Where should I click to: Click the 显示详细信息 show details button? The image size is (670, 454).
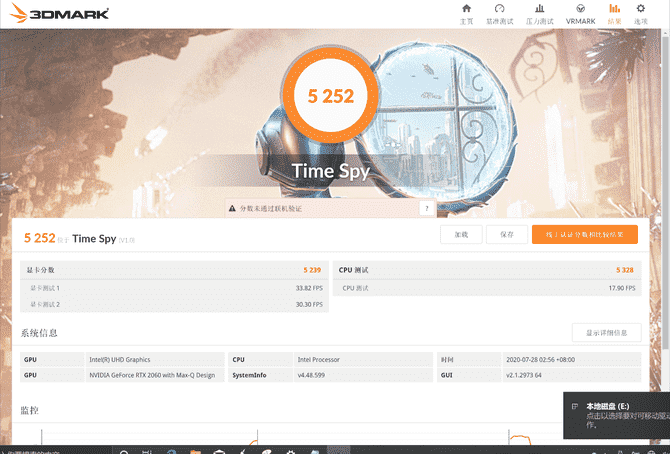click(606, 333)
